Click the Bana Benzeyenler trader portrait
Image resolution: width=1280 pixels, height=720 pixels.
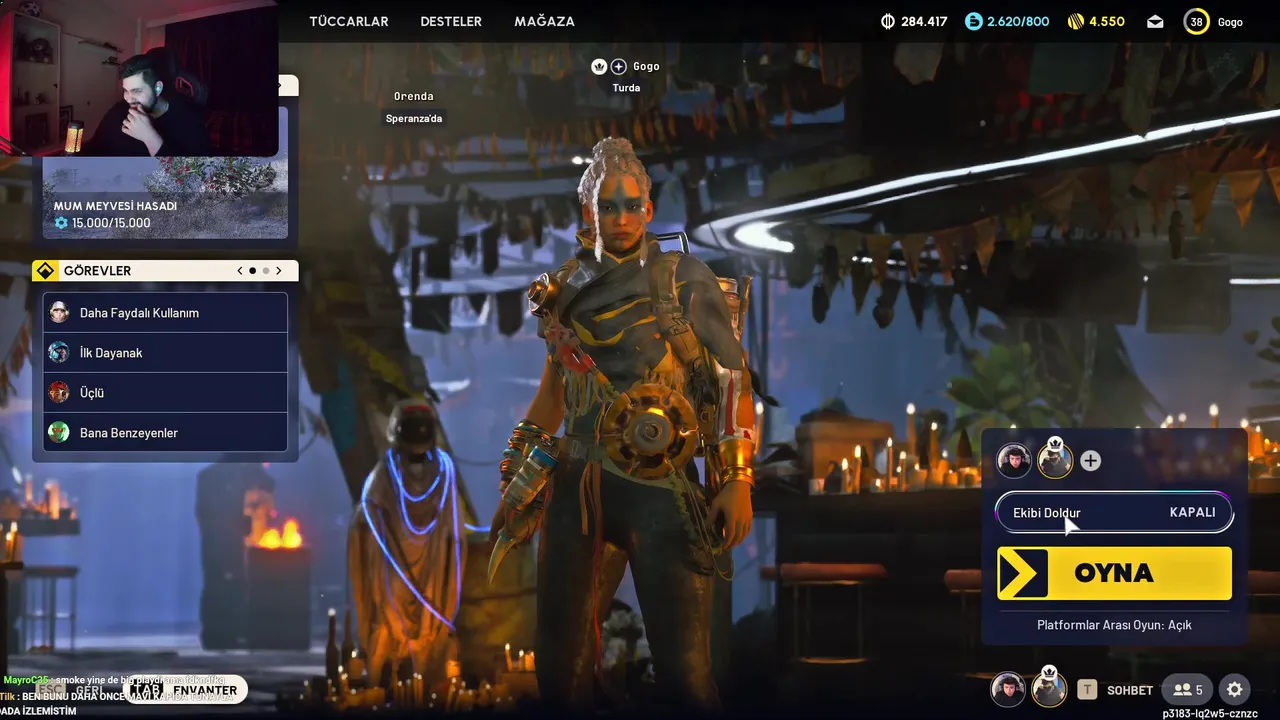[x=59, y=432]
